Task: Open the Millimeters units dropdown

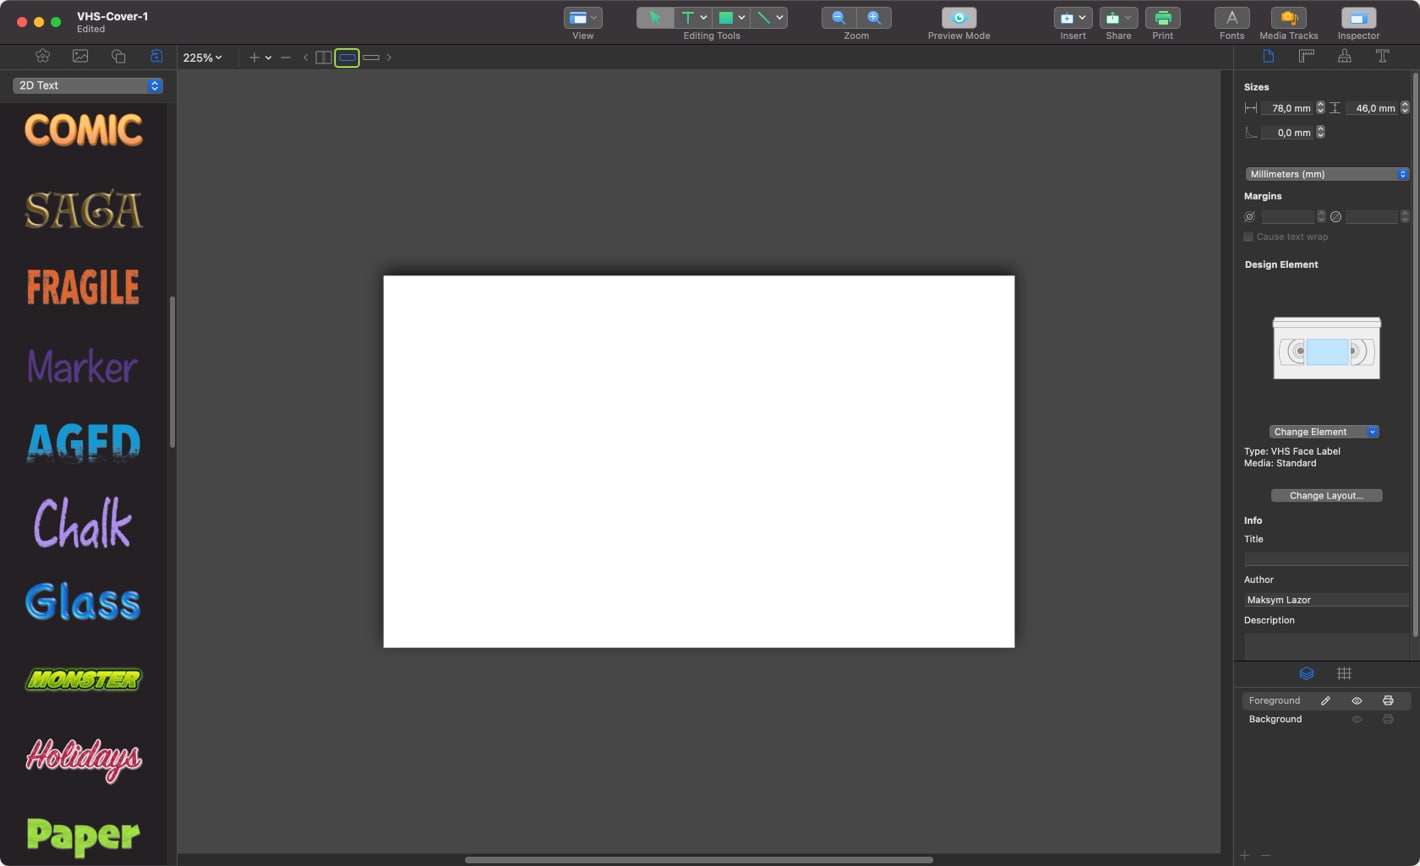Action: (x=1326, y=173)
